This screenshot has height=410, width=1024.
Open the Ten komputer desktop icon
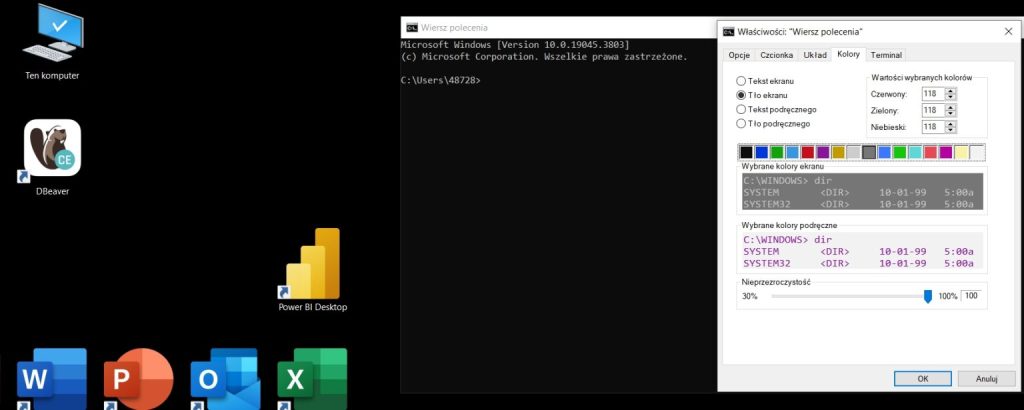[x=52, y=42]
